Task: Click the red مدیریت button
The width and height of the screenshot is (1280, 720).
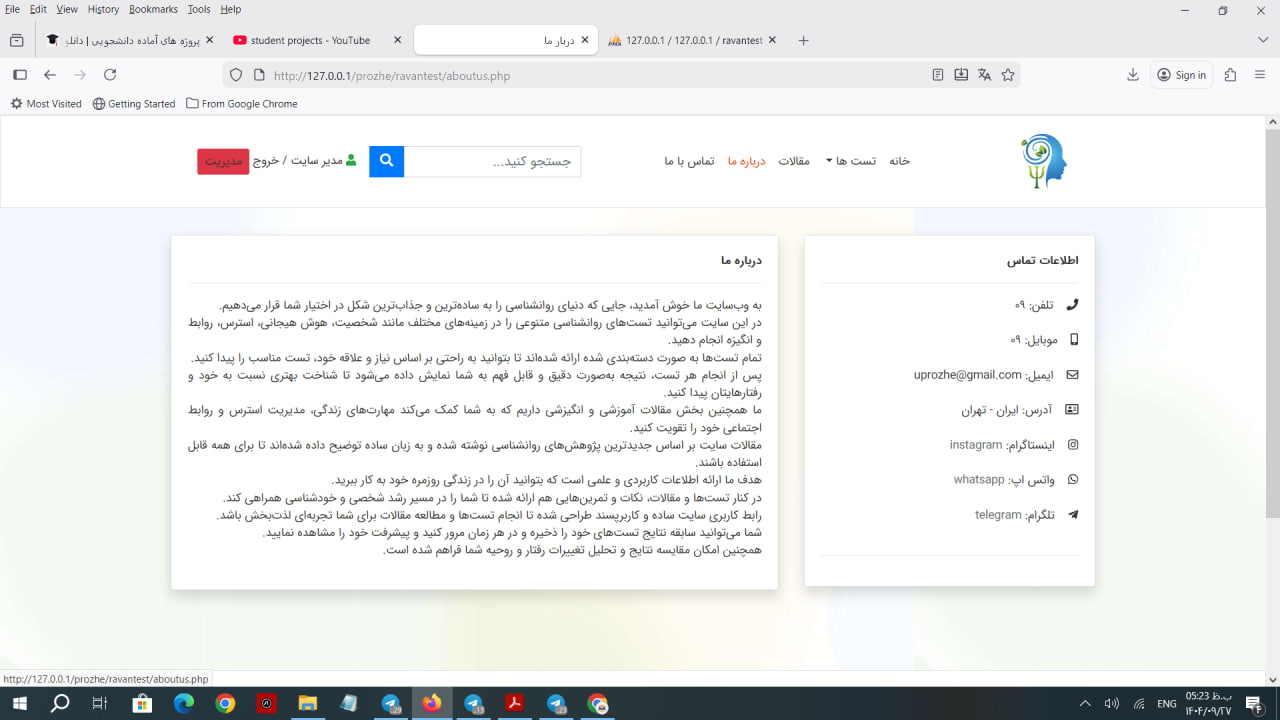Action: click(x=223, y=161)
